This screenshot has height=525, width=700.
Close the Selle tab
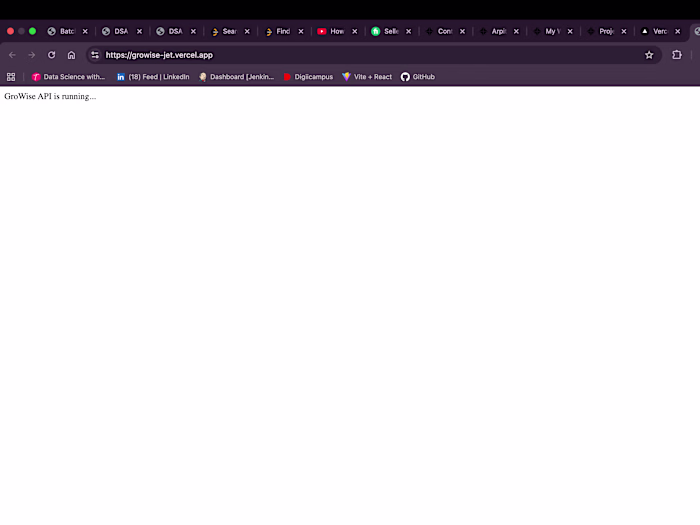(x=408, y=31)
